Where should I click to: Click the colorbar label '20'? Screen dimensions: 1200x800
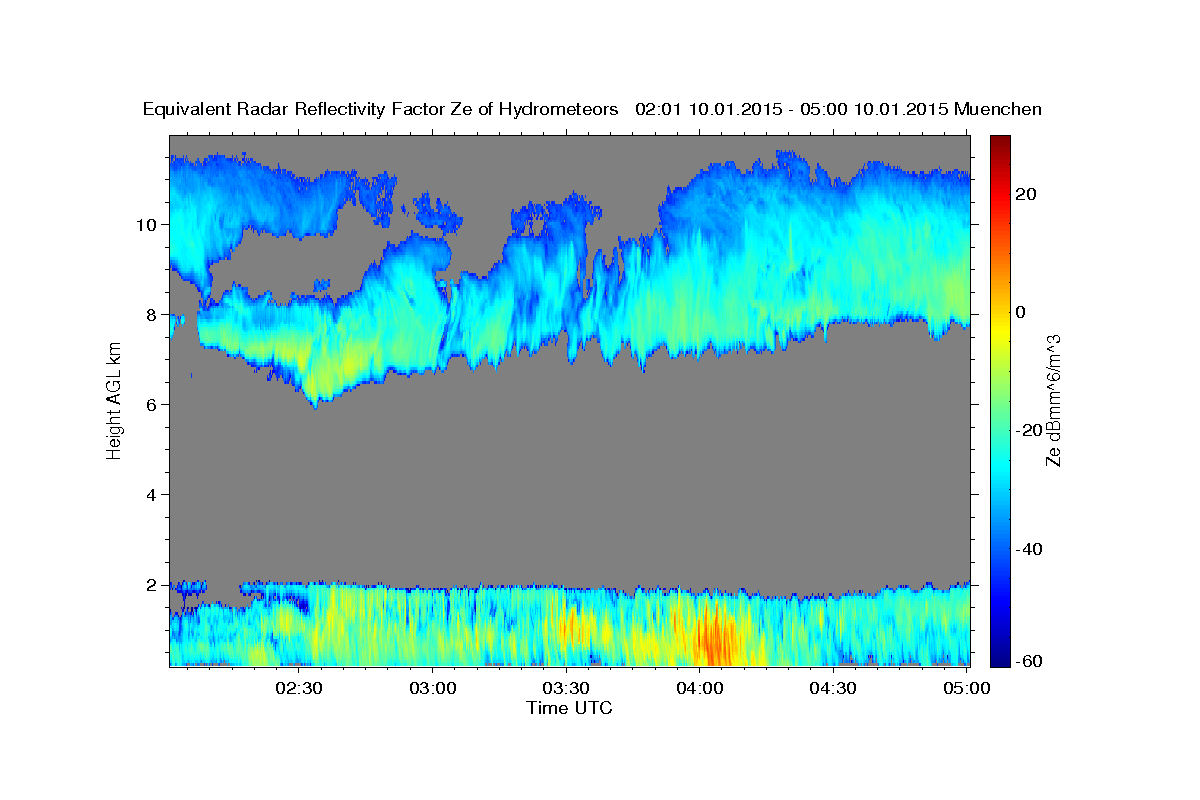click(1025, 194)
